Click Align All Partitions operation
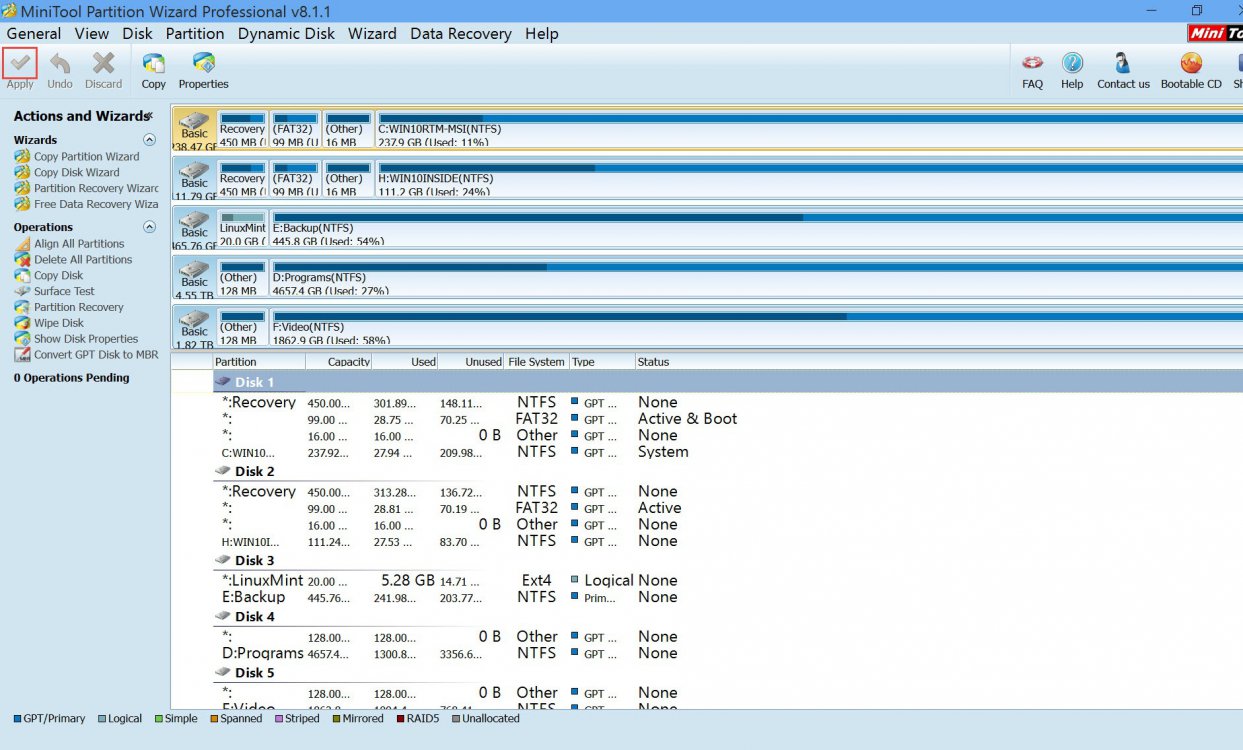Image resolution: width=1243 pixels, height=750 pixels. click(x=79, y=244)
